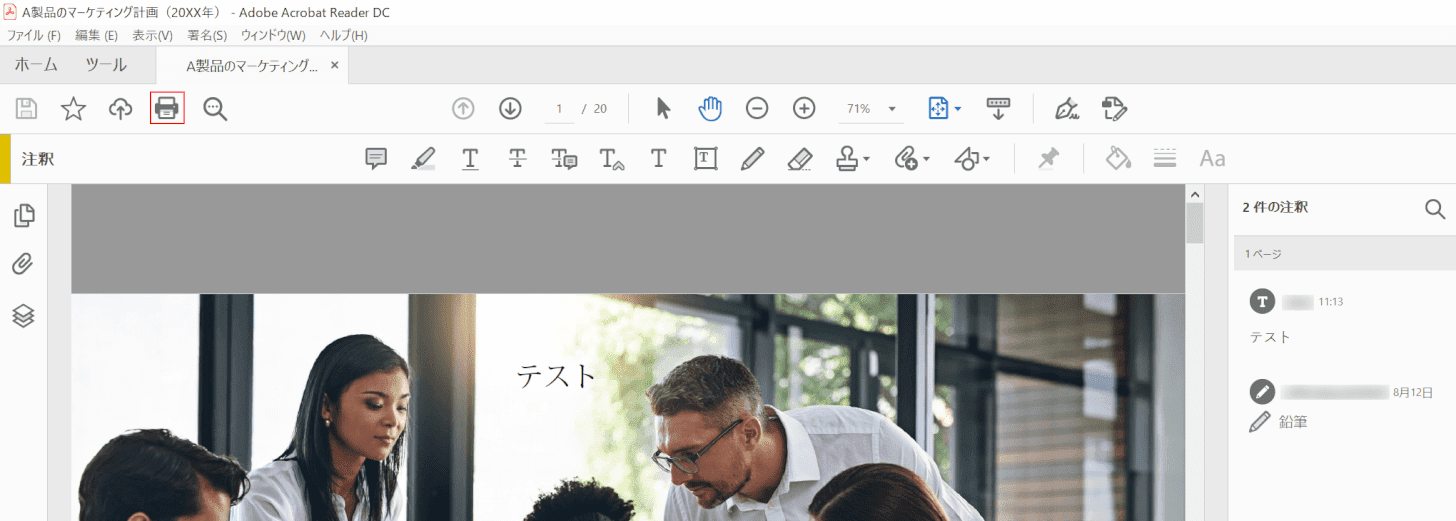Viewport: 1456px width, 521px height.
Task: Open the 編集 (E) menu
Action: 96,35
